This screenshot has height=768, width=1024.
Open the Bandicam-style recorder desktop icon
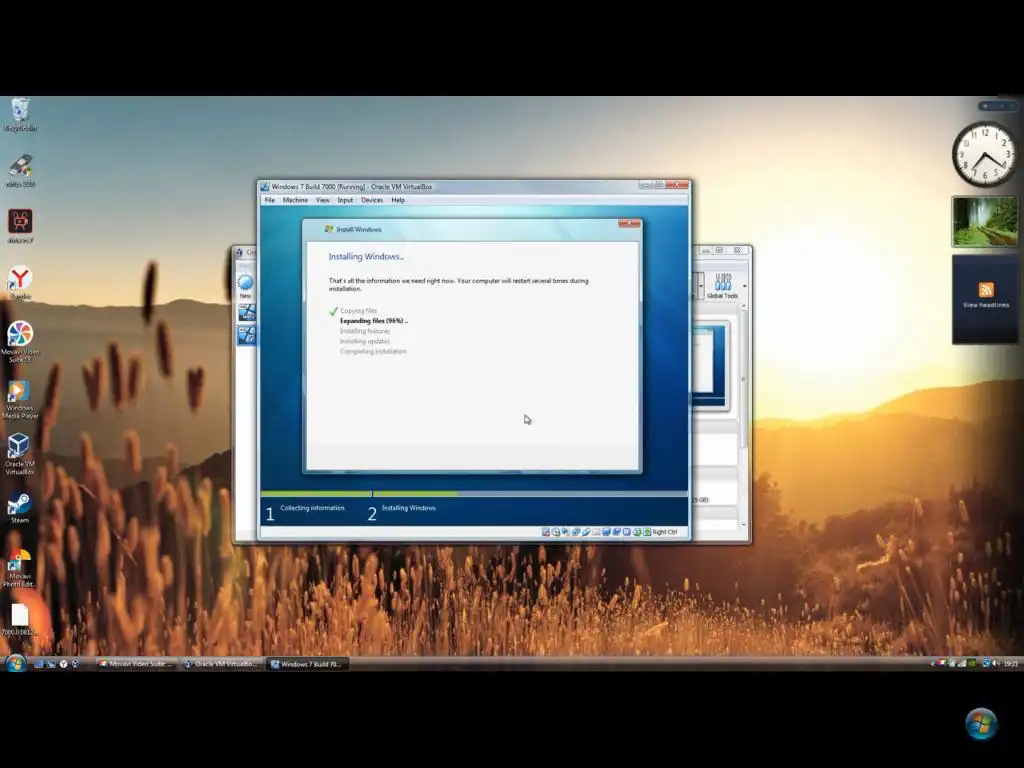pyautogui.click(x=20, y=227)
